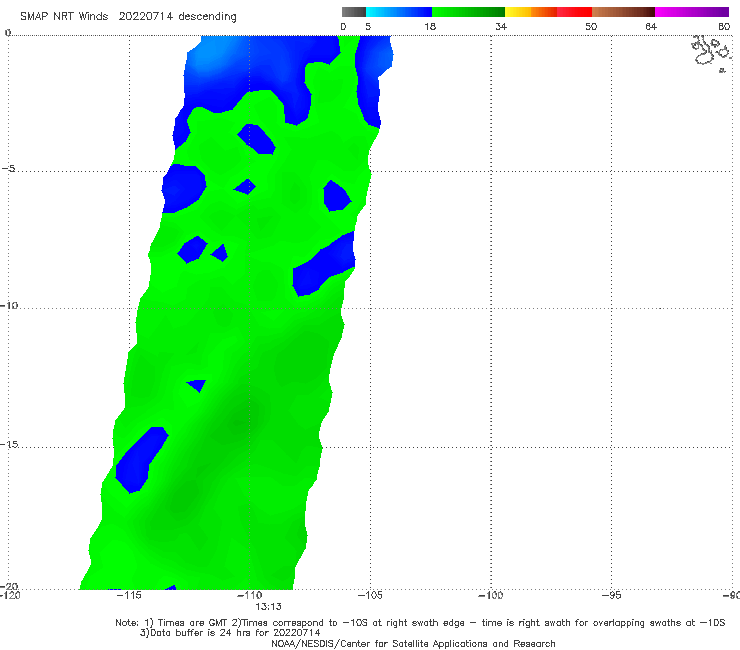Click the colorbar label '18'
This screenshot has width=740, height=650.
point(430,26)
